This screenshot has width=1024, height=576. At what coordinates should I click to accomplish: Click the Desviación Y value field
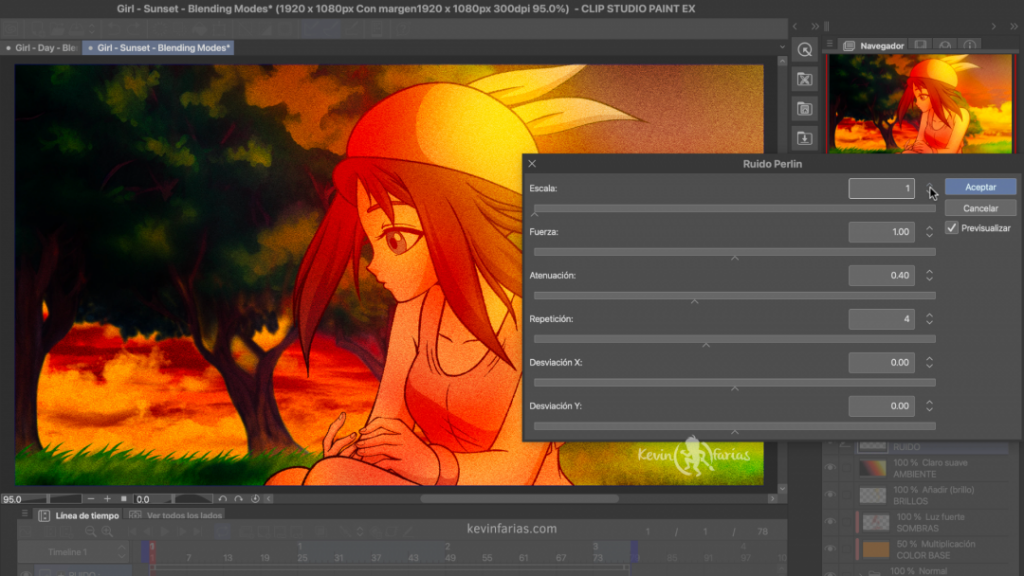(x=881, y=406)
